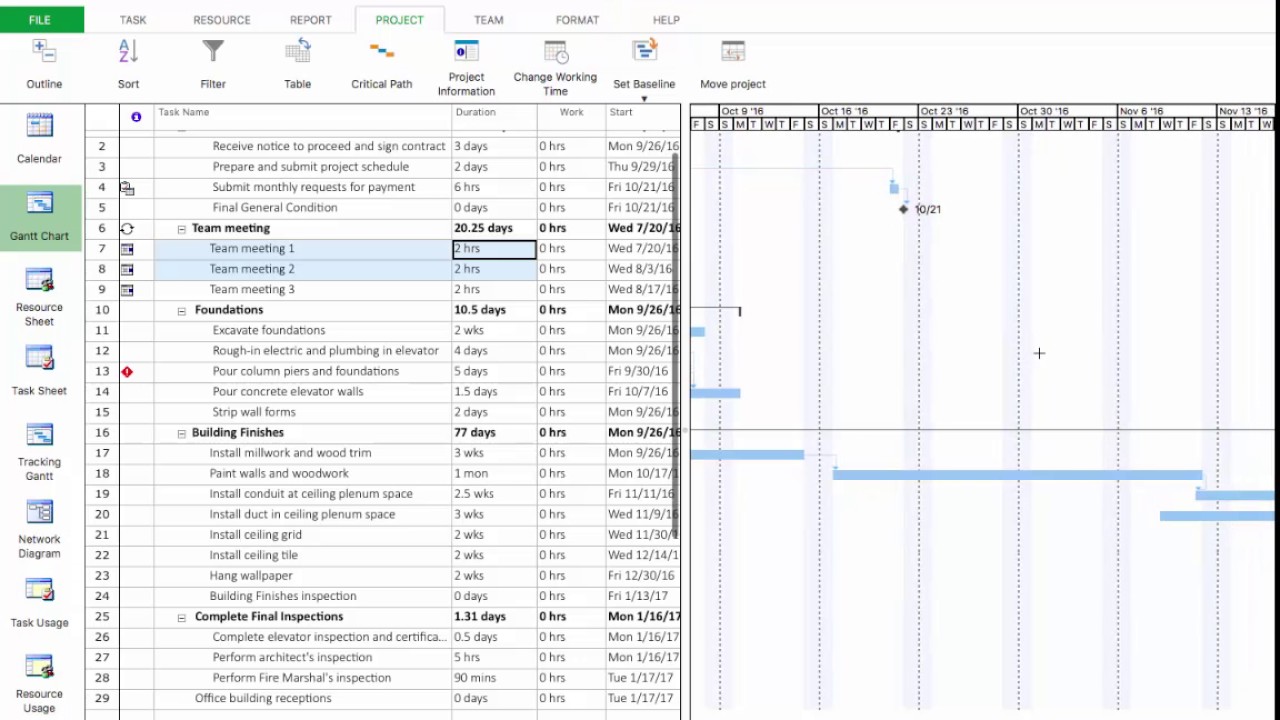The image size is (1280, 720).
Task: Select task 'Excavate foundations'
Action: point(268,330)
